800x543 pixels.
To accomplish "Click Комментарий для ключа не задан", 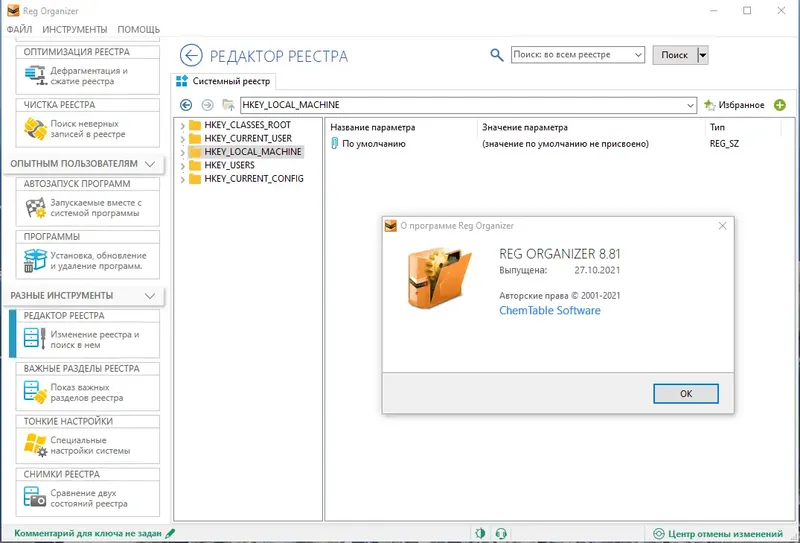I will tap(88, 533).
